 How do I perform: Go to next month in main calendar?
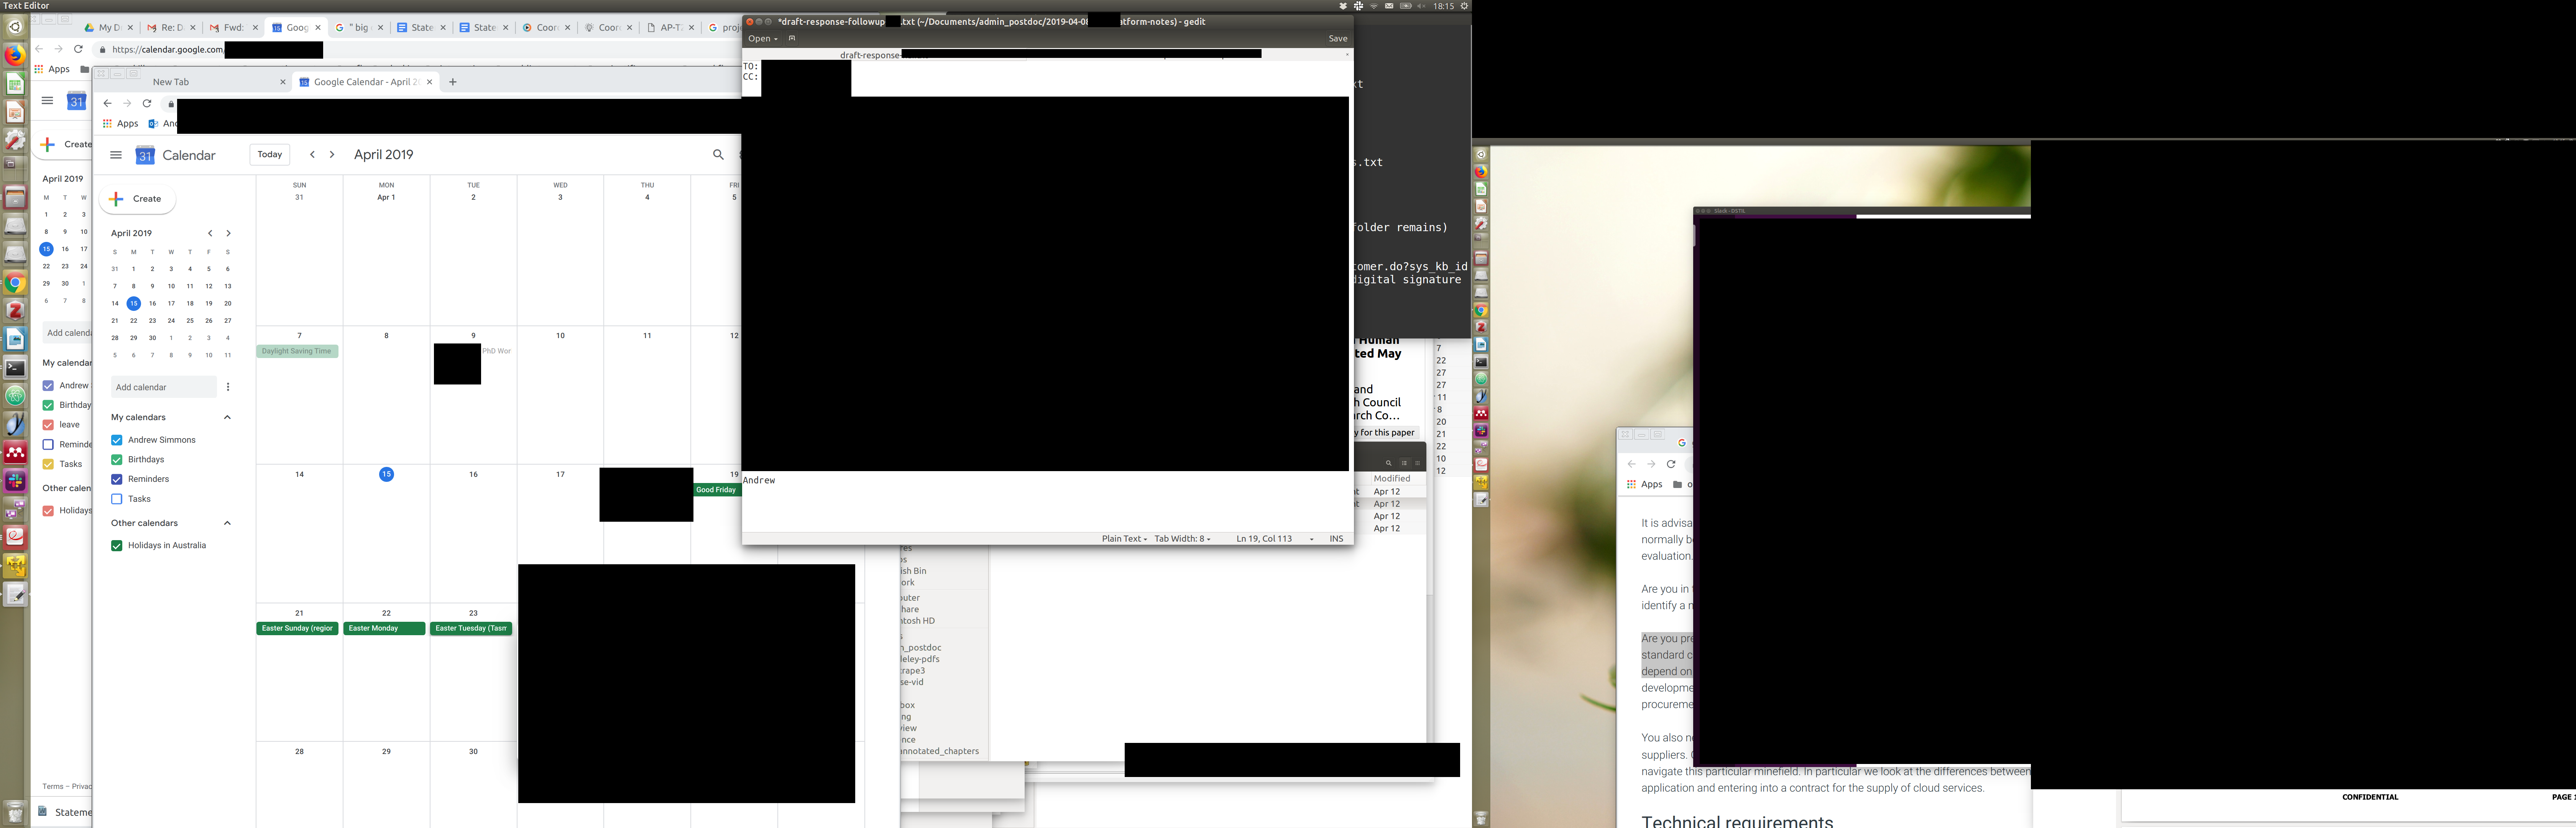click(332, 154)
